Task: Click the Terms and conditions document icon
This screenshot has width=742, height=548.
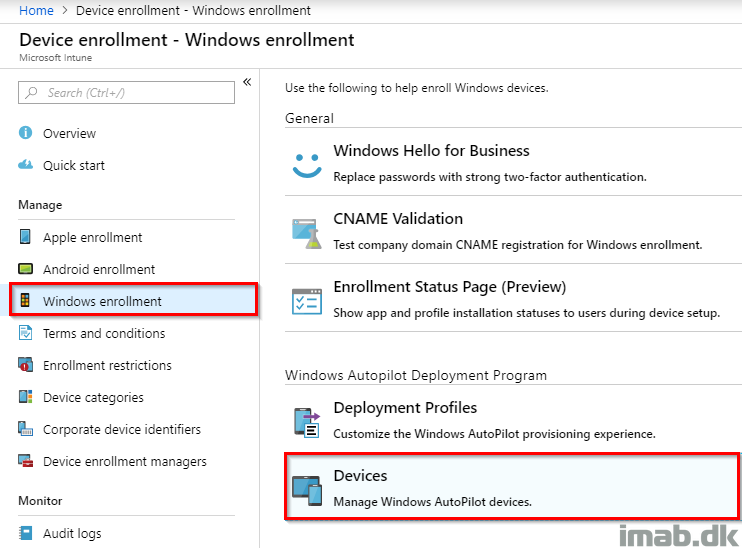Action: tap(26, 333)
